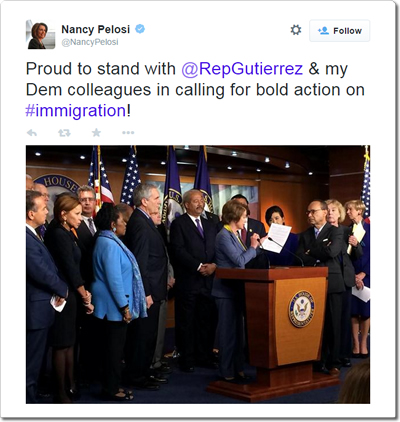
Task: Click the Nancy Pelosi display name
Action: click(95, 29)
